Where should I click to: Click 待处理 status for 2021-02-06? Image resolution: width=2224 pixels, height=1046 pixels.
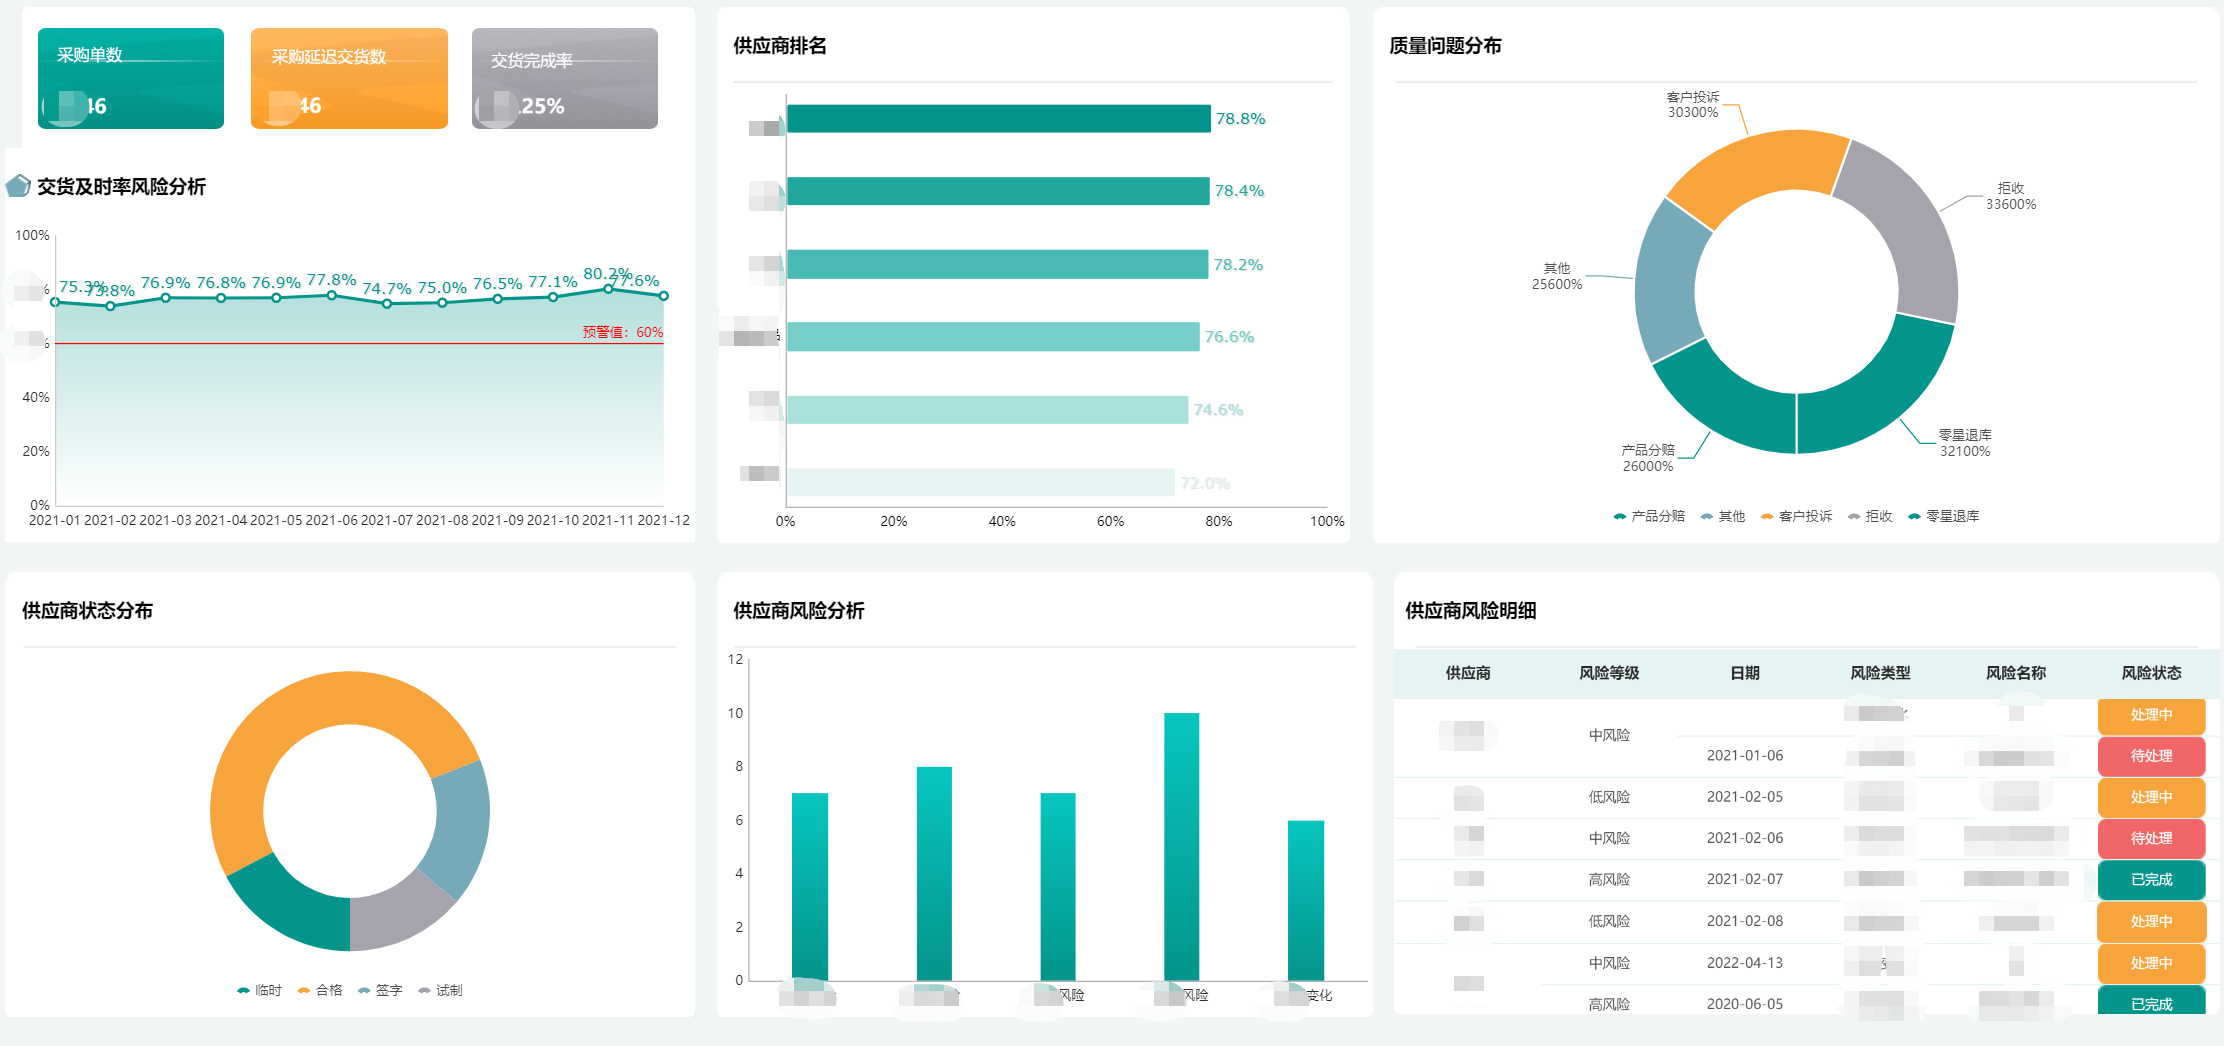pyautogui.click(x=2152, y=838)
